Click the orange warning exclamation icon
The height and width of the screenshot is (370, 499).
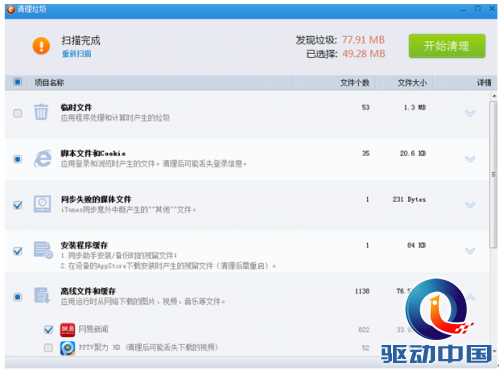tap(41, 46)
